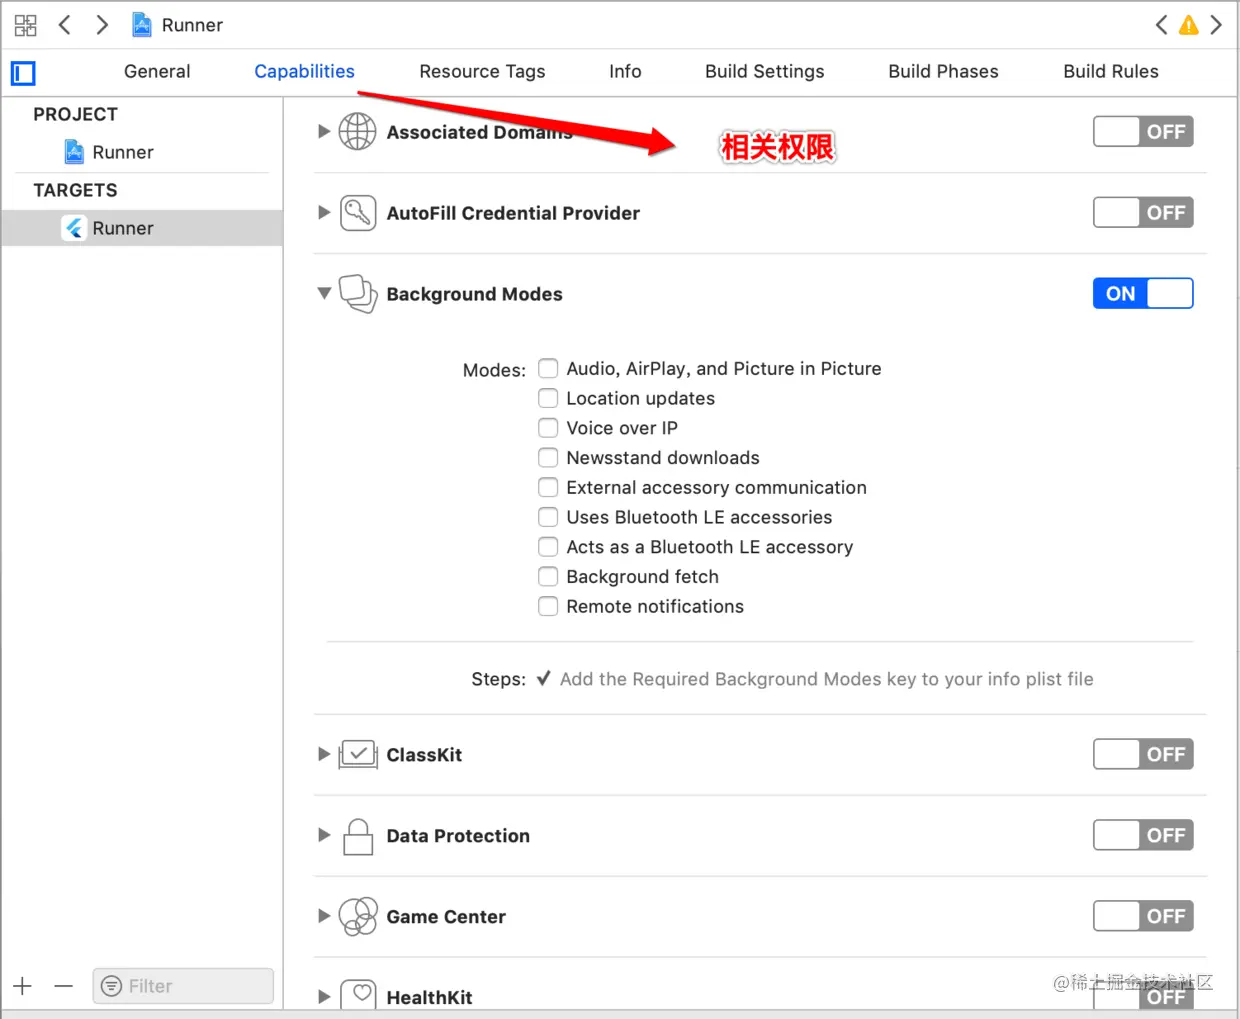
Task: Expand the ClassKit capability
Action: pos(324,754)
